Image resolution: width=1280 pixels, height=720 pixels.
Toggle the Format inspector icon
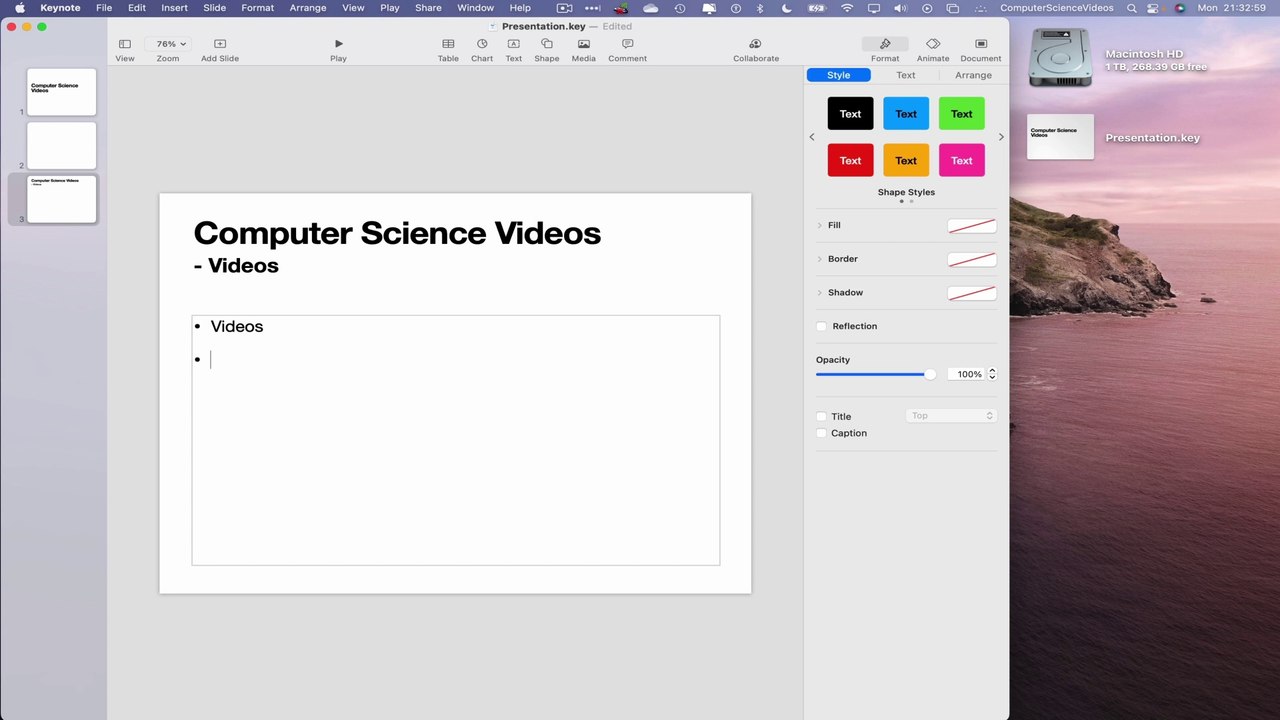coord(885,44)
